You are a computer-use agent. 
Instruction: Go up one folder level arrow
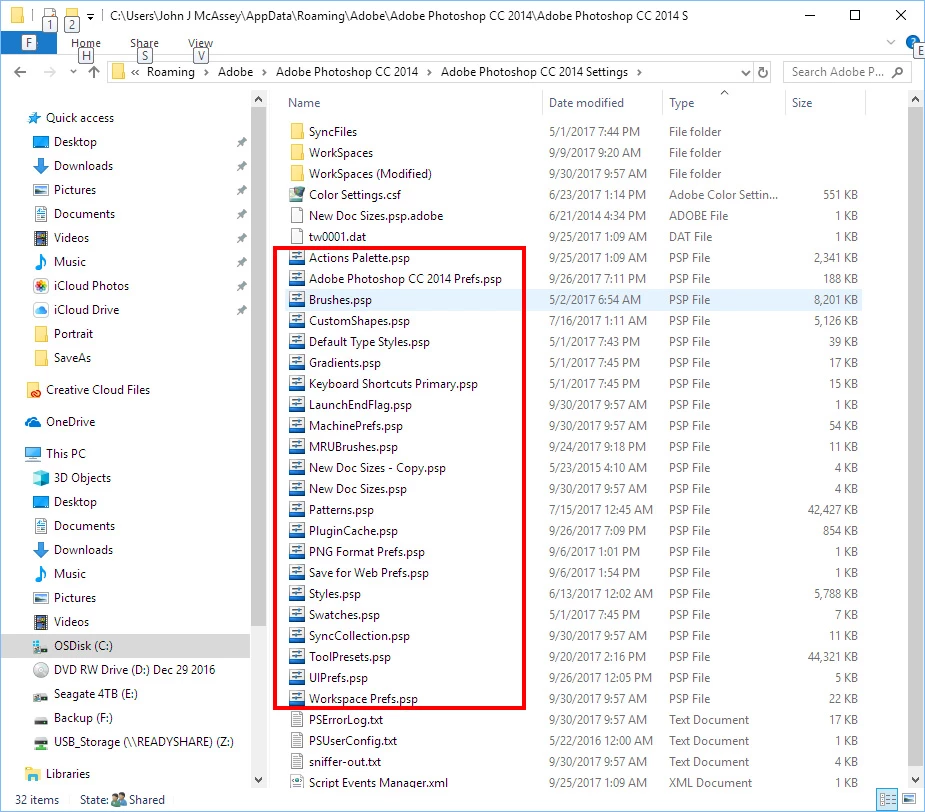pos(94,72)
